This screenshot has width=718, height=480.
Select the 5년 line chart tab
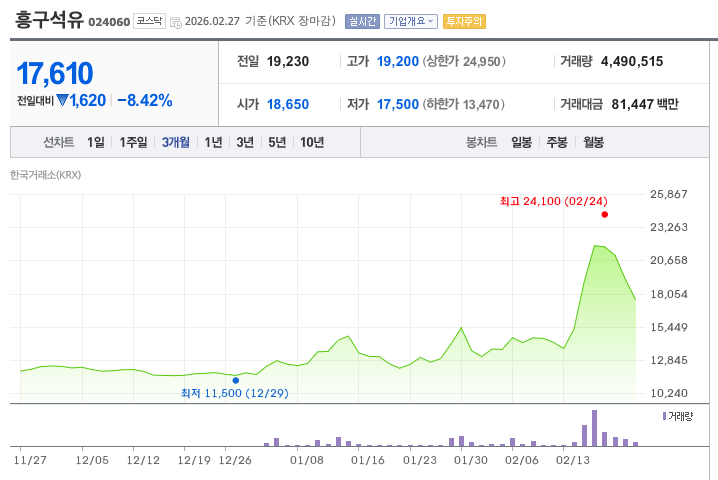point(277,142)
